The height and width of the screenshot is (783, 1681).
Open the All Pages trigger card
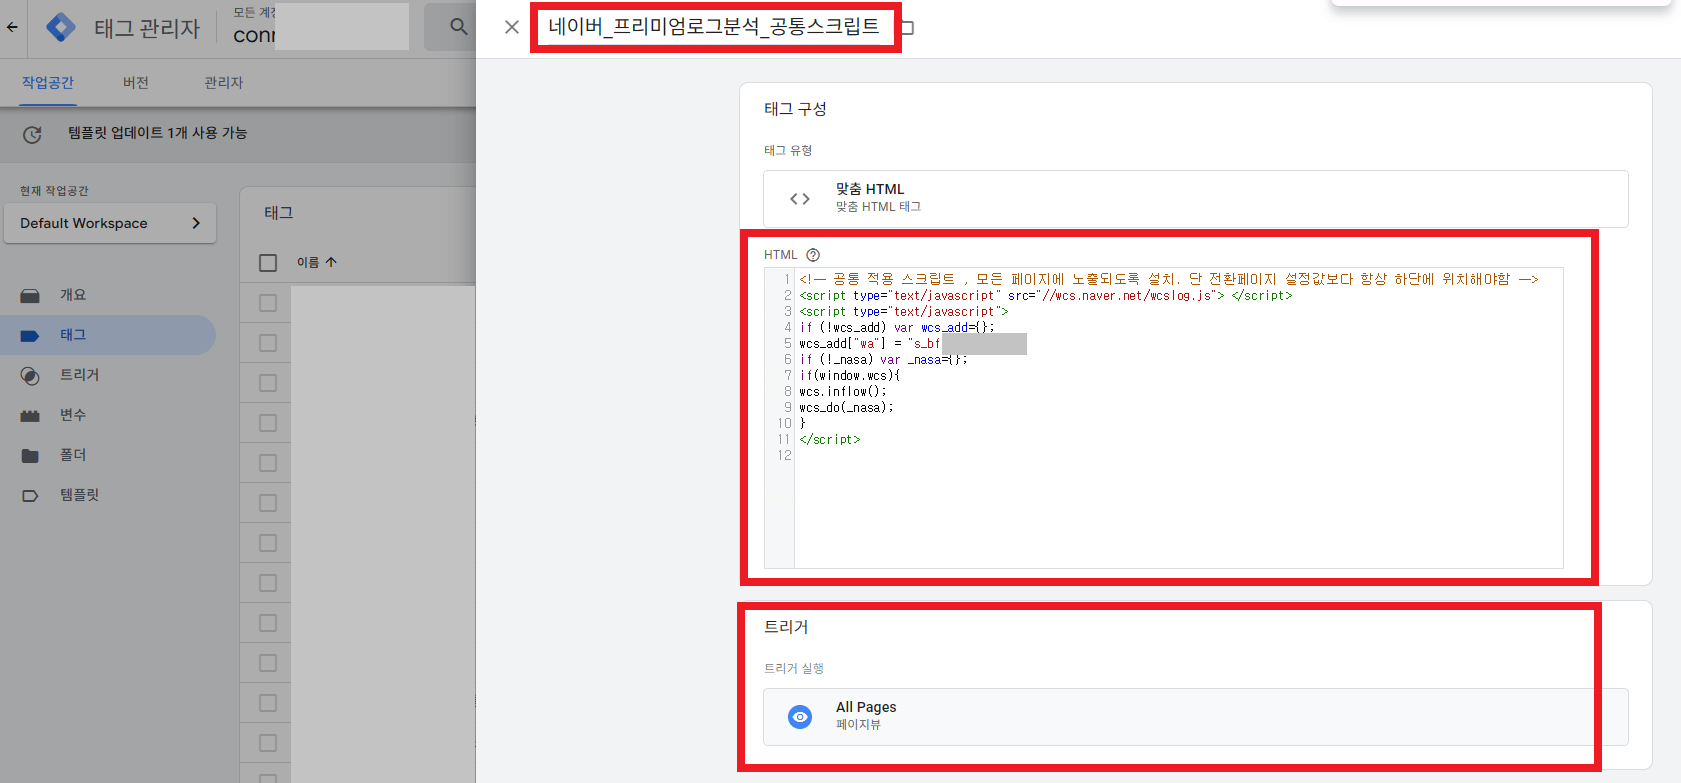(x=1195, y=717)
